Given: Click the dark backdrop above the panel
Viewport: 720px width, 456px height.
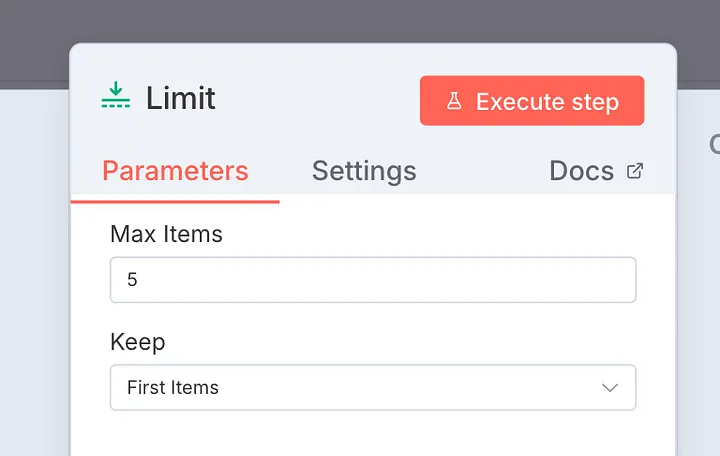Looking at the screenshot, I should click(360, 20).
